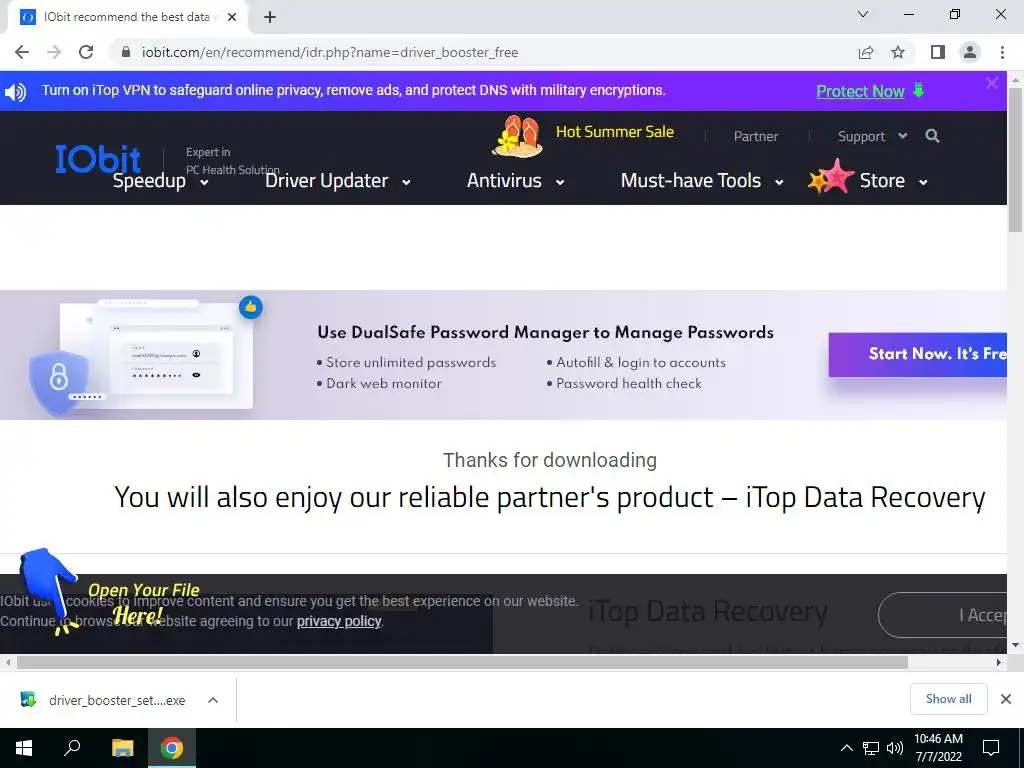Expand the Store menu
Screen dimensions: 1024x768
point(893,181)
